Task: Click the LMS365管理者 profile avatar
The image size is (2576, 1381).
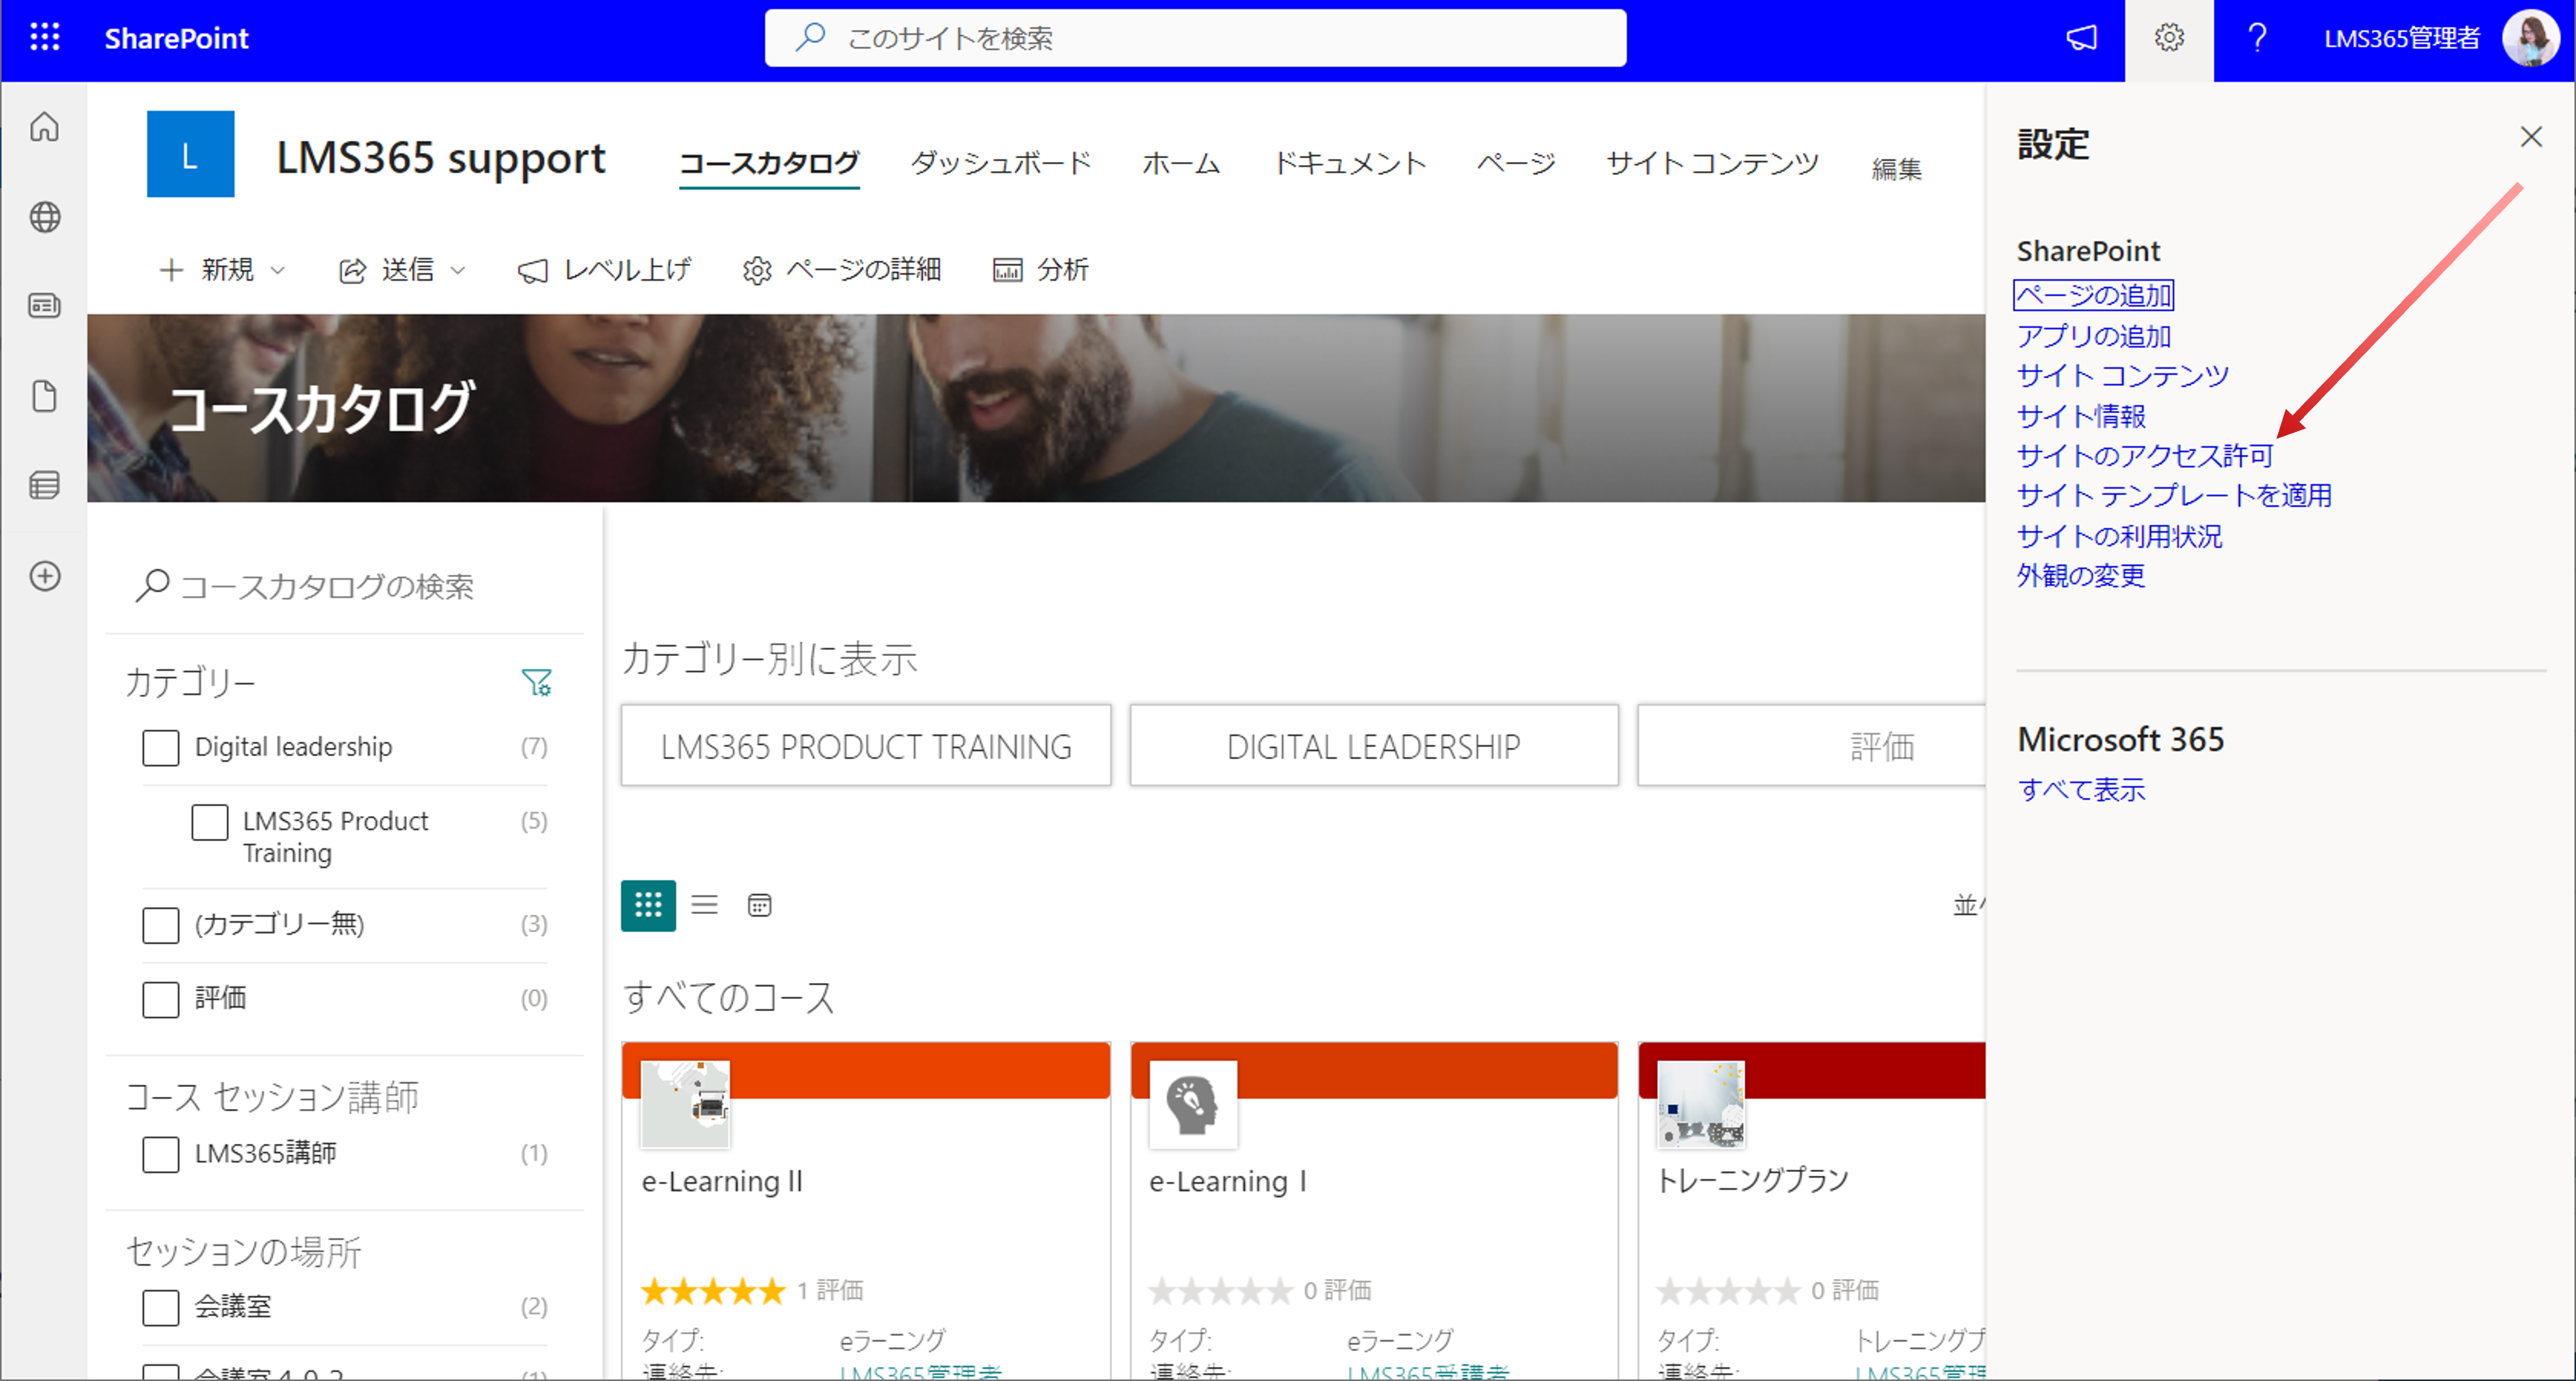Action: pos(2530,38)
